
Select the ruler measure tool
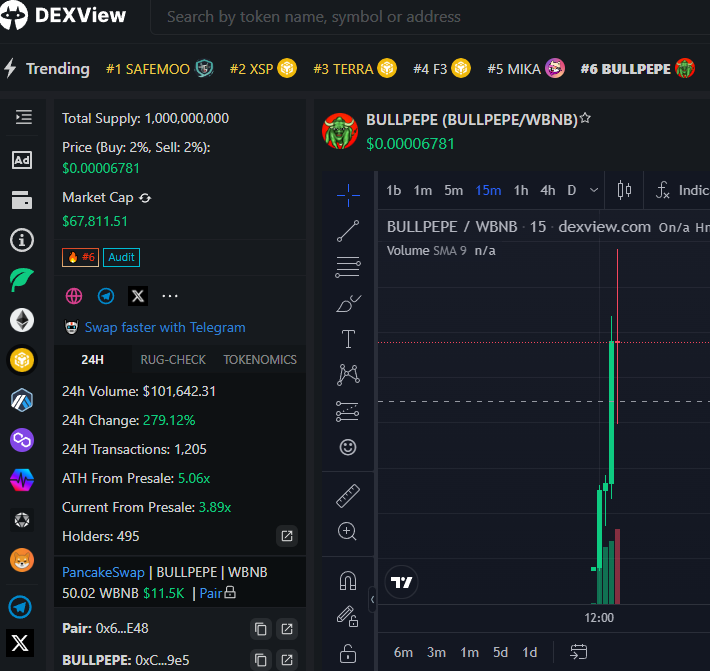[x=348, y=495]
